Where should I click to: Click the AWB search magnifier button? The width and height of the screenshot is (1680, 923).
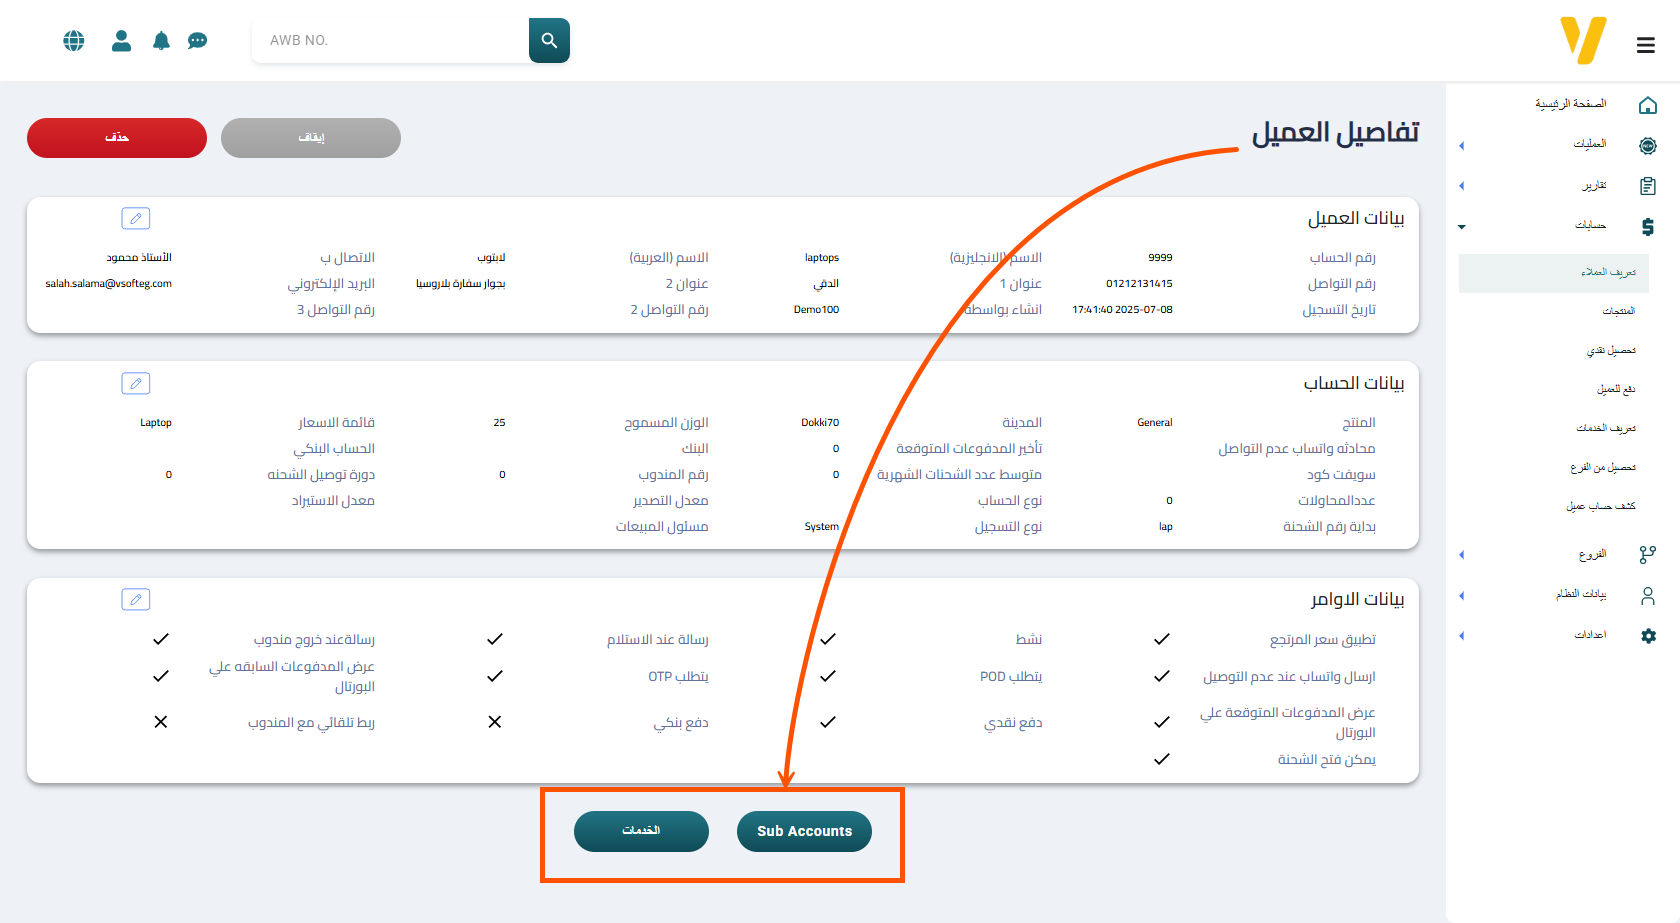[x=549, y=40]
